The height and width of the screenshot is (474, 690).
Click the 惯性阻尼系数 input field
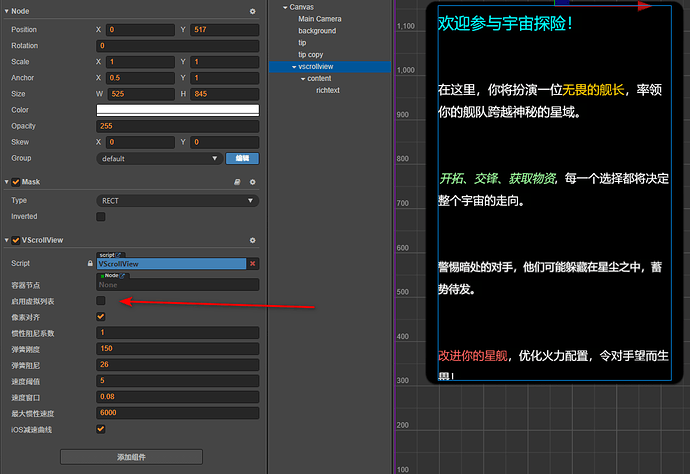click(x=177, y=333)
